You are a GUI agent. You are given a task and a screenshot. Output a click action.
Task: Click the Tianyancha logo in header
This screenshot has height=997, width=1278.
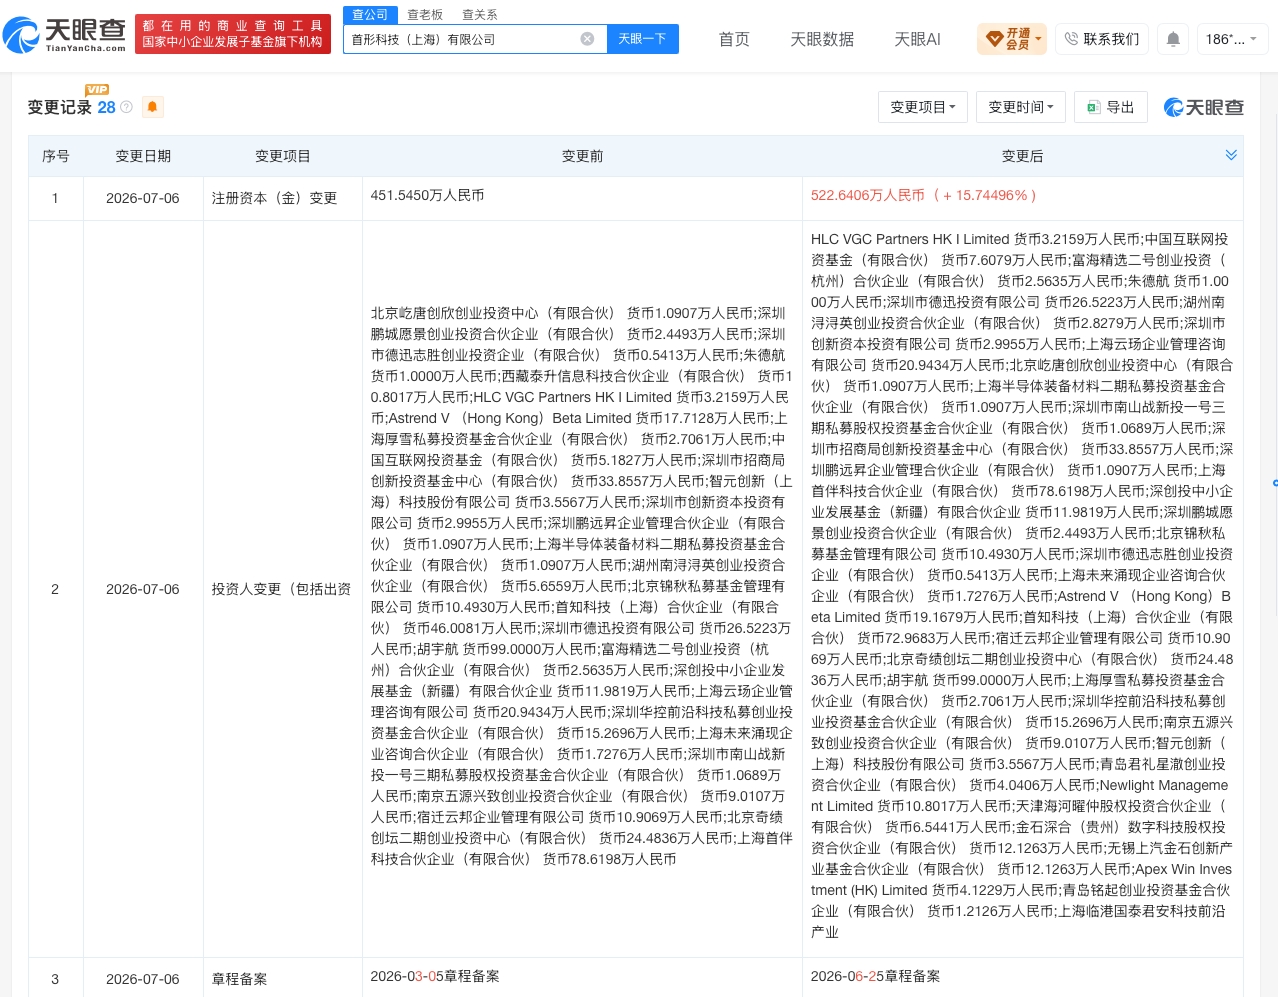(x=65, y=34)
